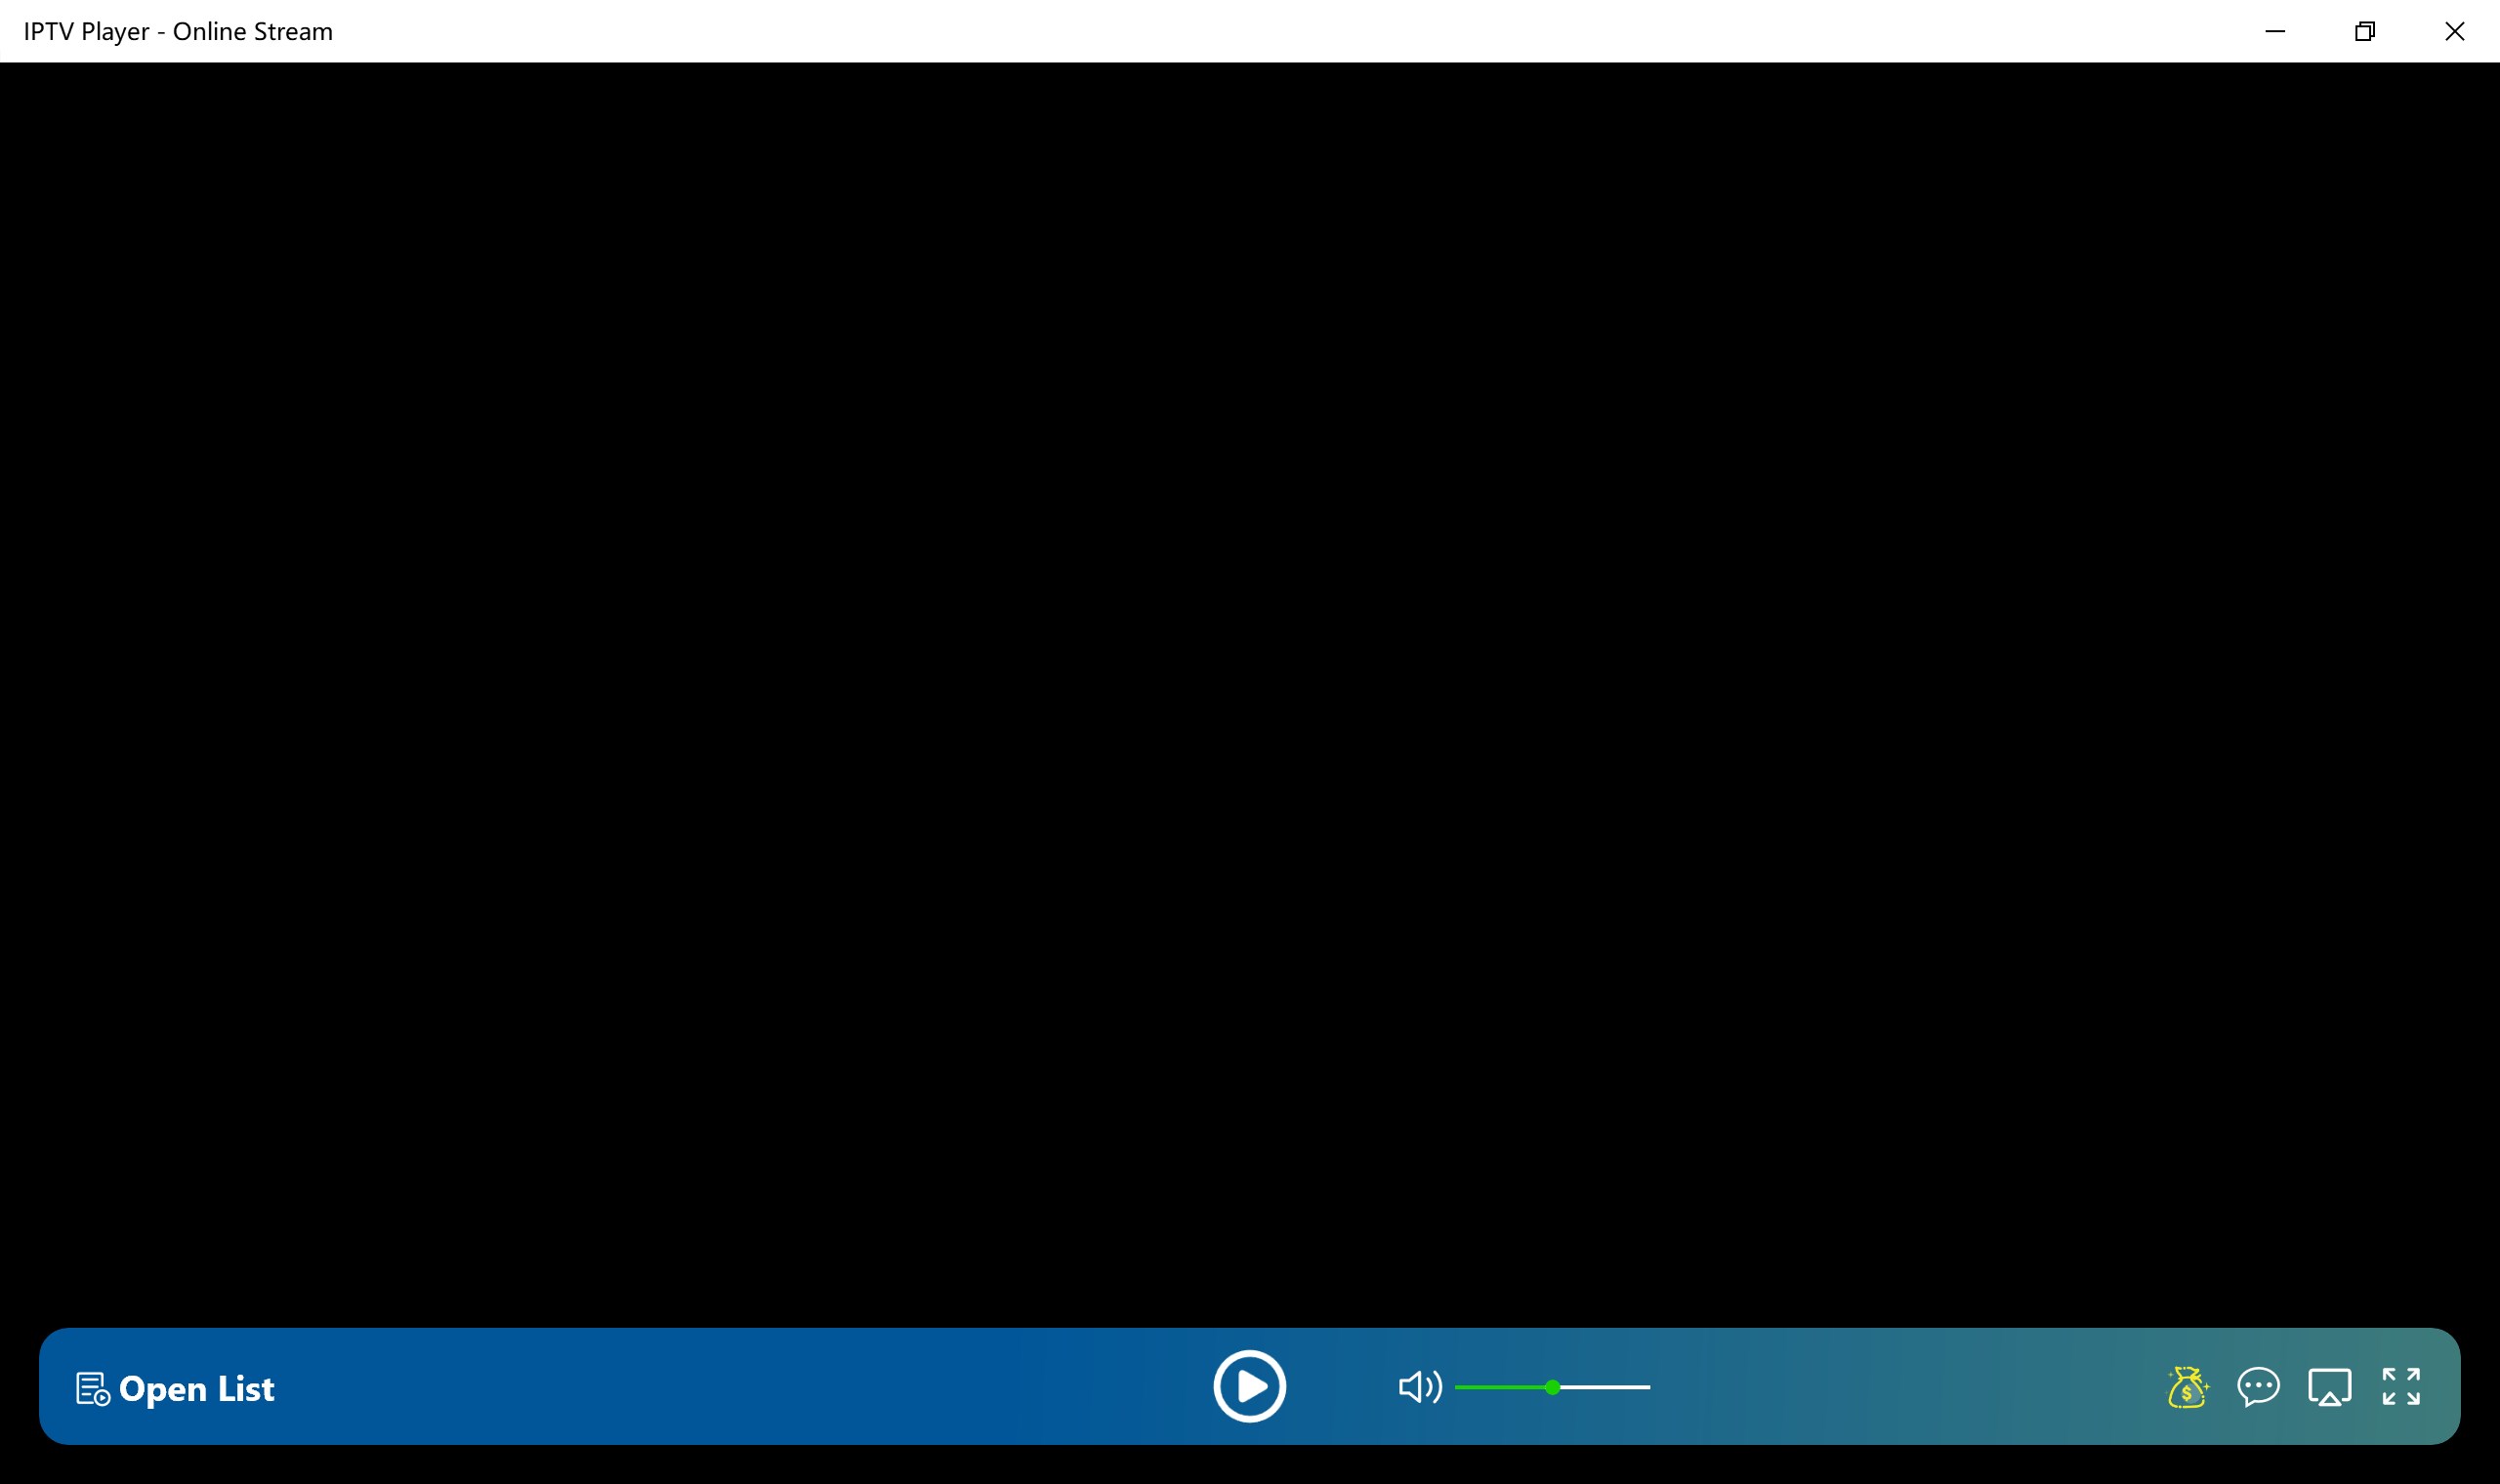
Task: Click the yellow money bag donate icon
Action: click(2187, 1387)
